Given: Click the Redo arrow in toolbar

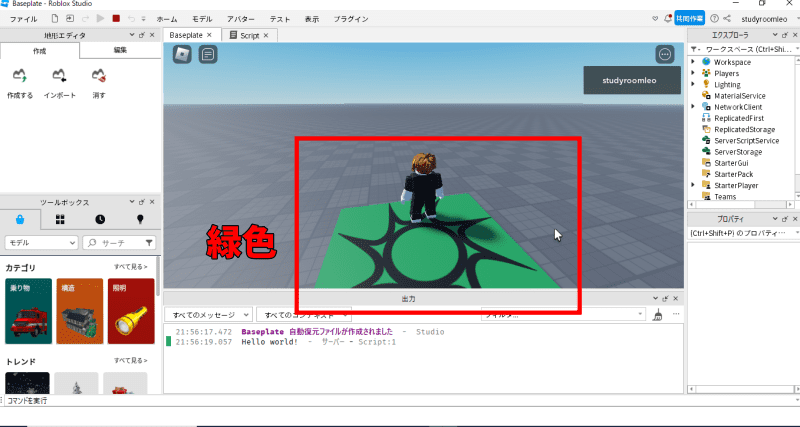Looking at the screenshot, I should pyautogui.click(x=85, y=19).
